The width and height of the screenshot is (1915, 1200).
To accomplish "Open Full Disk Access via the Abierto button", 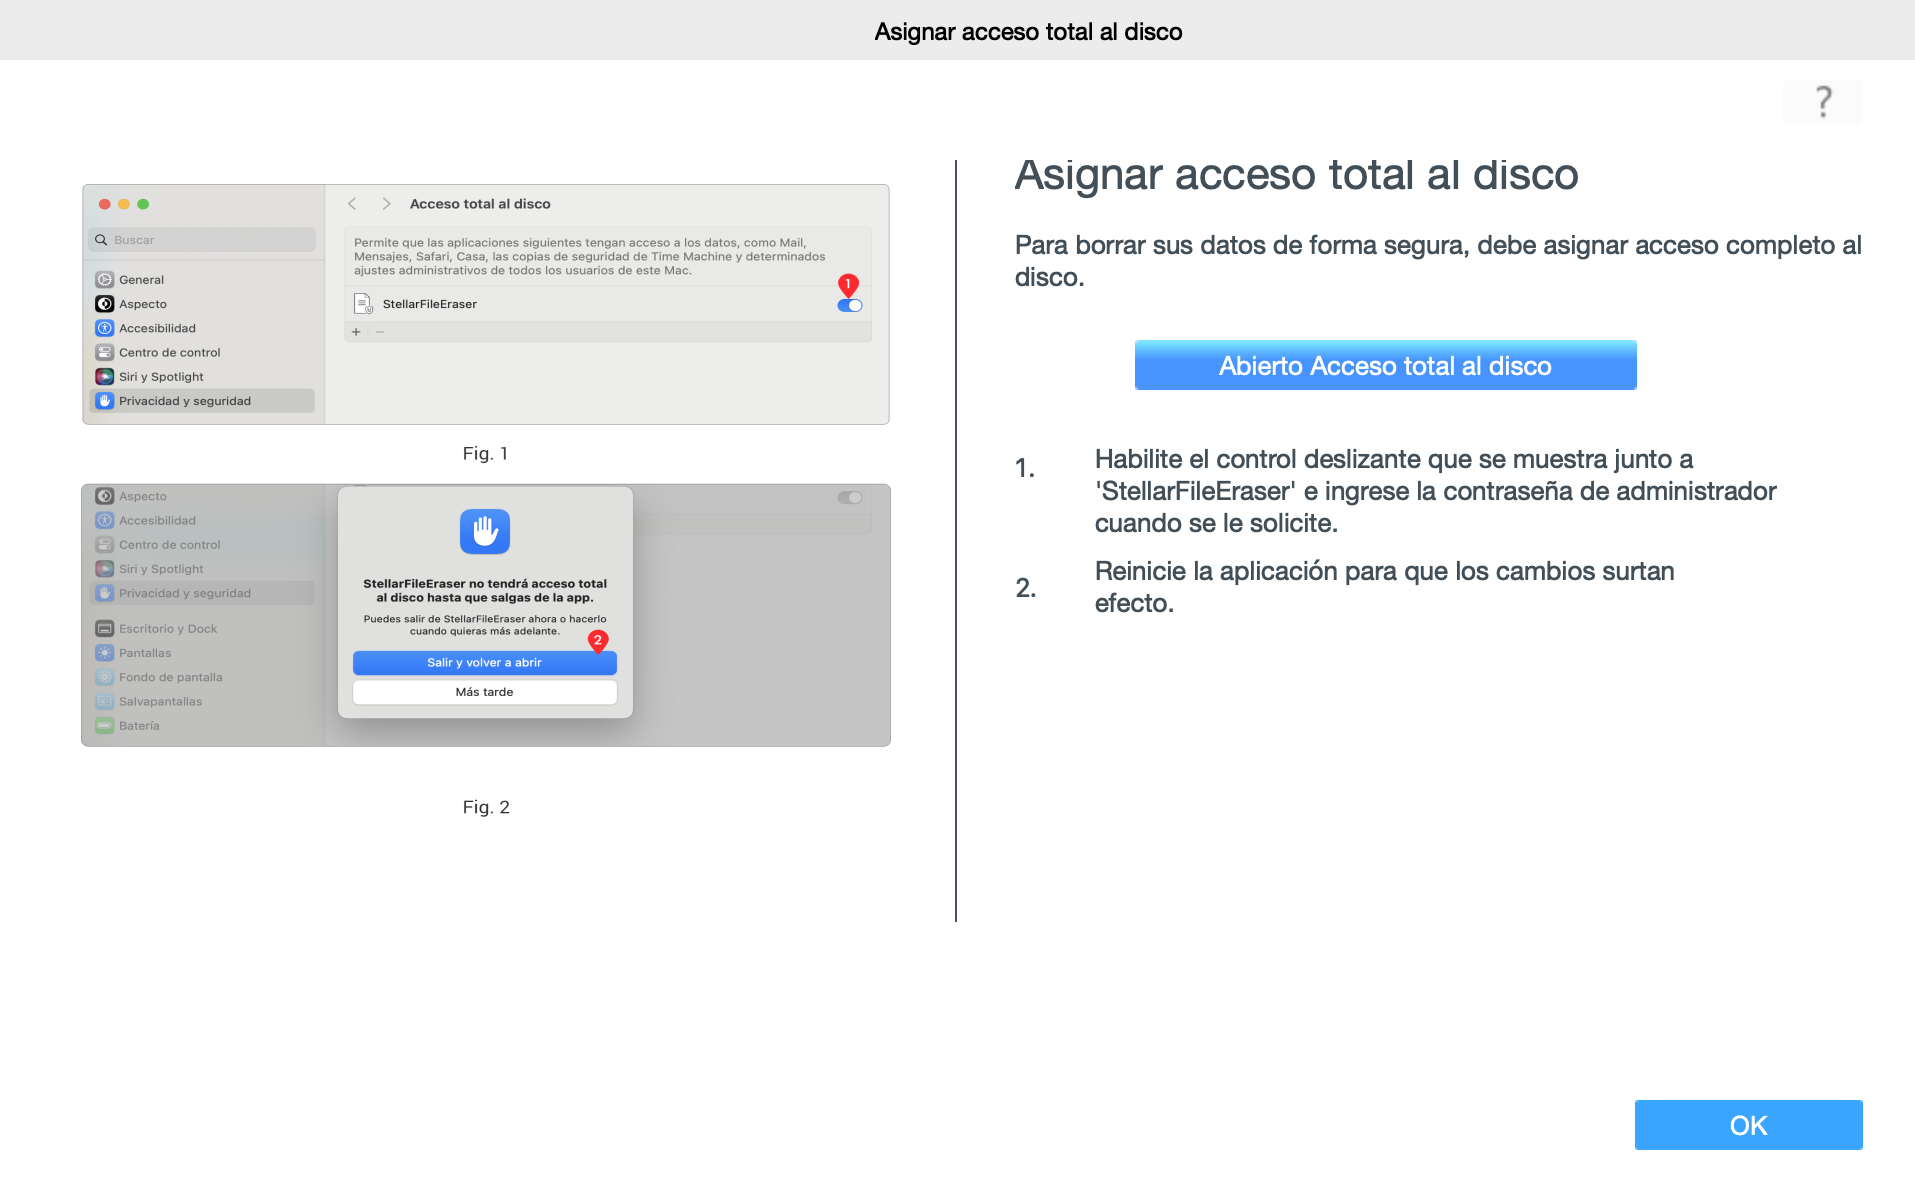I will point(1385,365).
